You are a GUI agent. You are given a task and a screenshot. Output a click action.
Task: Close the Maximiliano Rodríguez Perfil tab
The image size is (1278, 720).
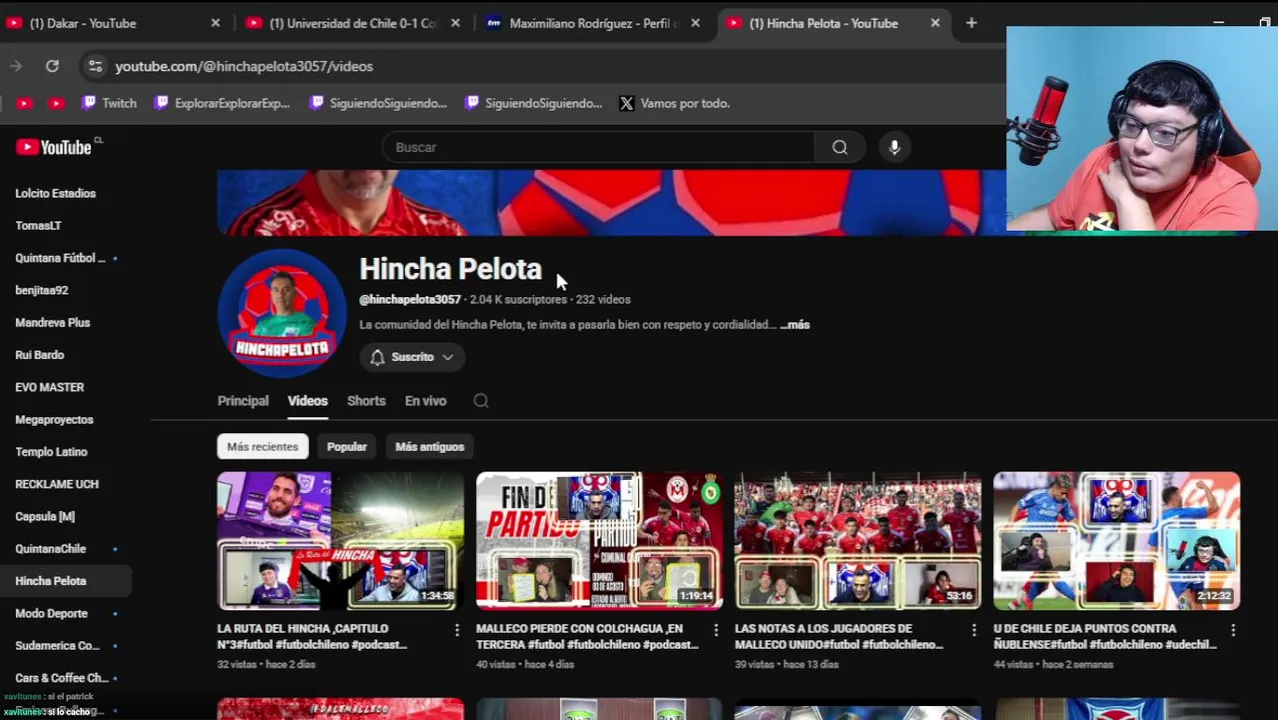pos(695,23)
